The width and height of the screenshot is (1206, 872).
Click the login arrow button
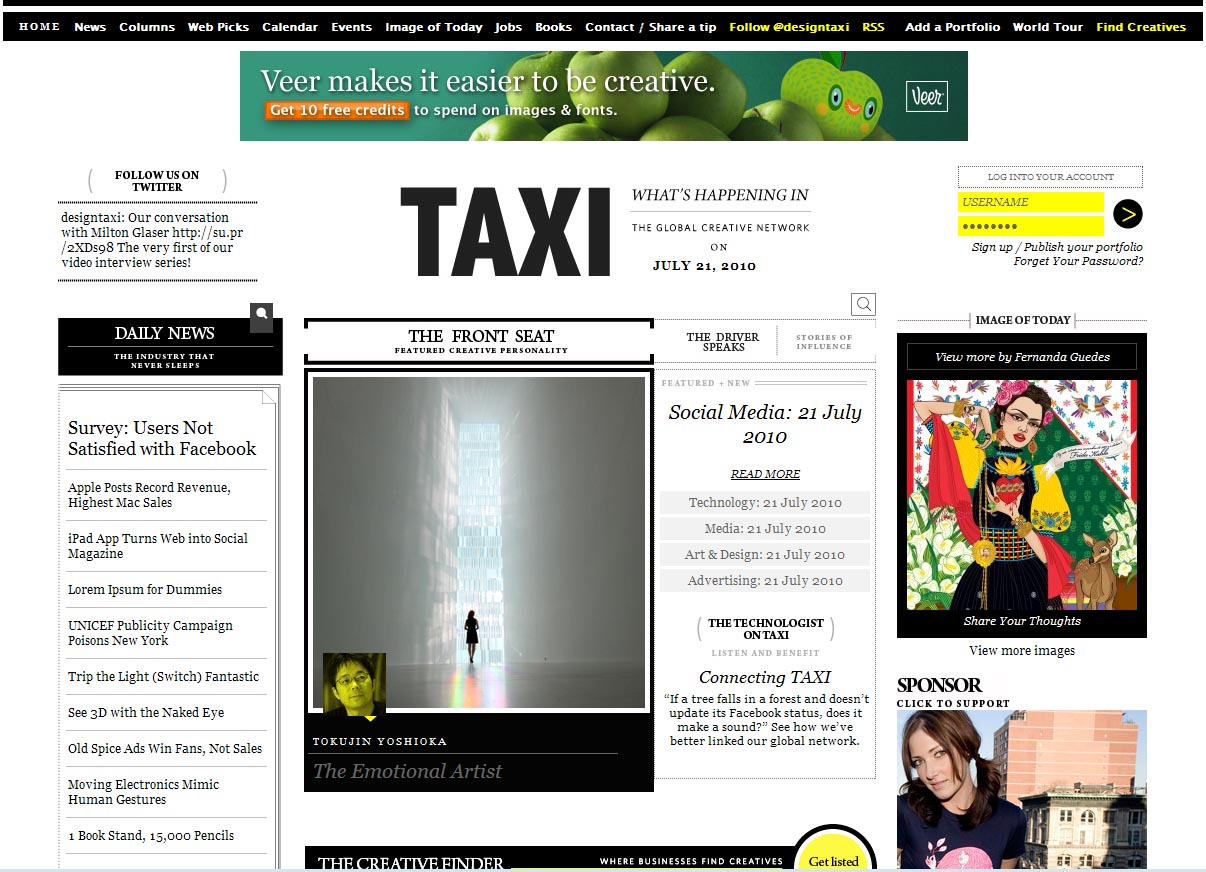1127,213
